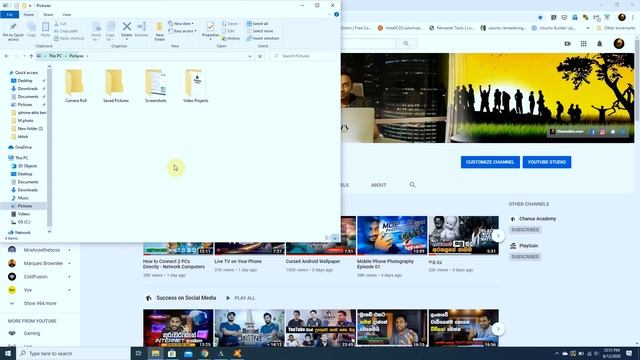Click Search Pictures input box

[x=303, y=56]
